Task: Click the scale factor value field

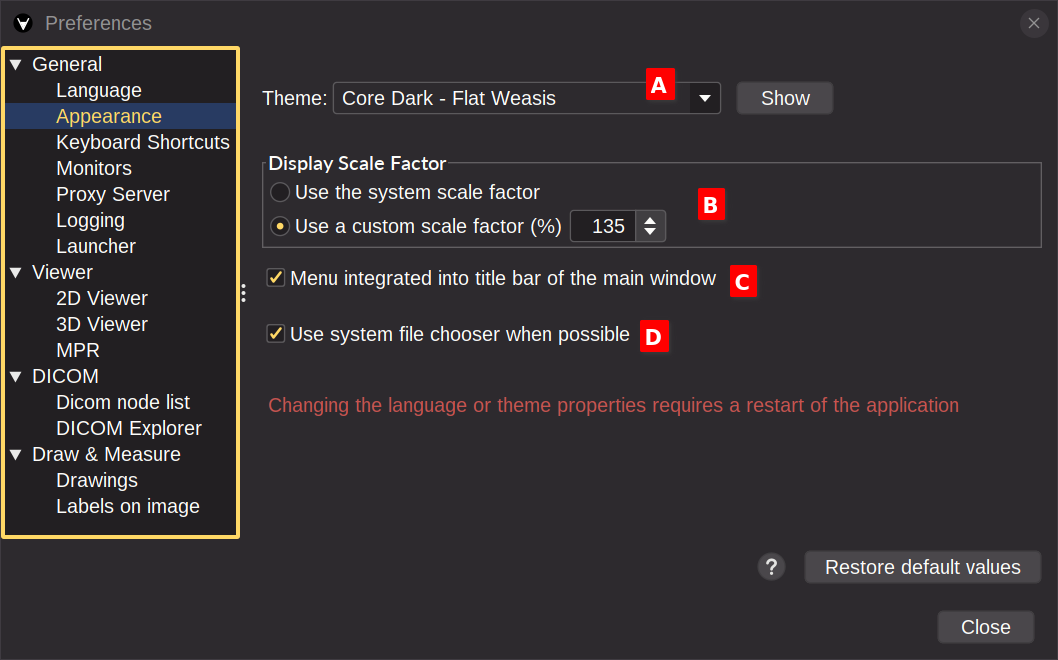Action: click(x=604, y=226)
